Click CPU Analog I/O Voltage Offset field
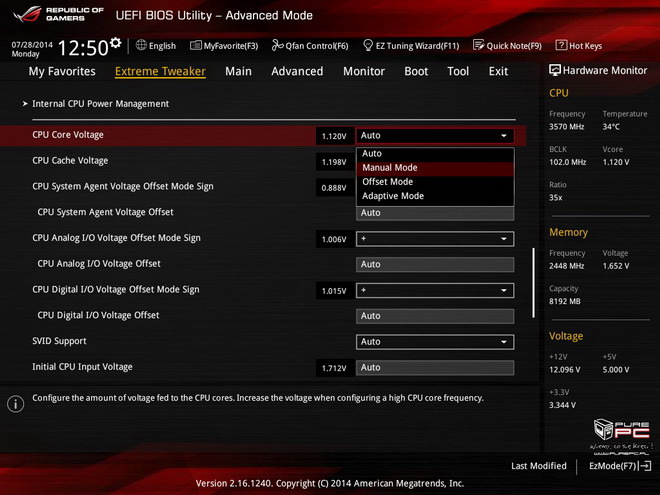Screen dimensions: 660x495 pos(435,264)
